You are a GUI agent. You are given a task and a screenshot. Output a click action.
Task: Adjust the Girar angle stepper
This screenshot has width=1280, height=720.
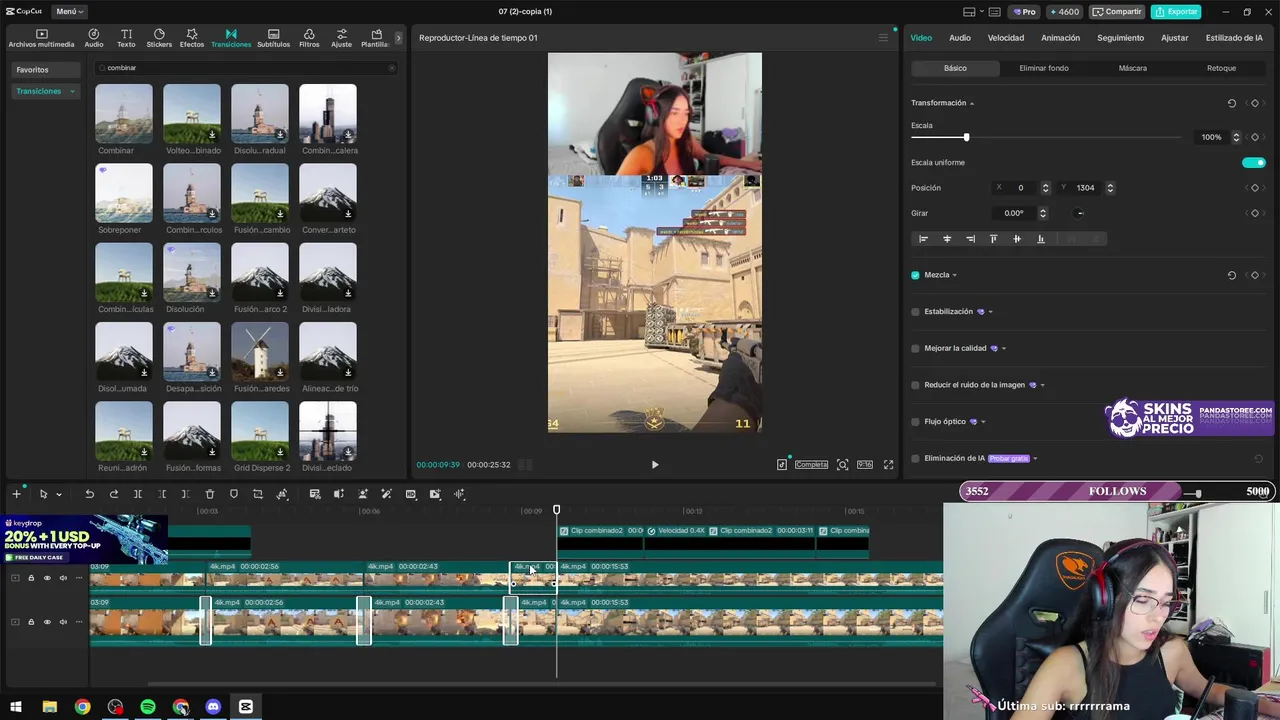1042,213
